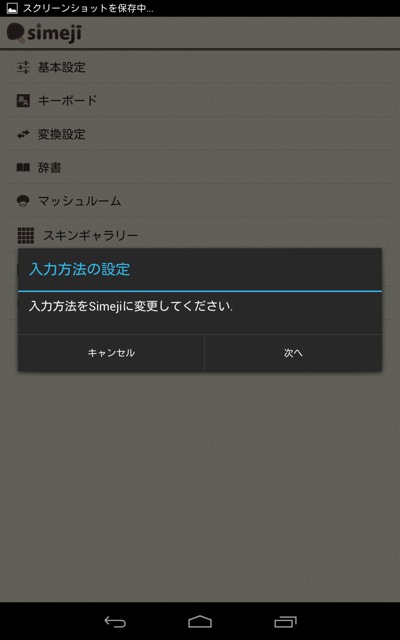Tap the 基本設定 sliders icon

pyautogui.click(x=23, y=67)
